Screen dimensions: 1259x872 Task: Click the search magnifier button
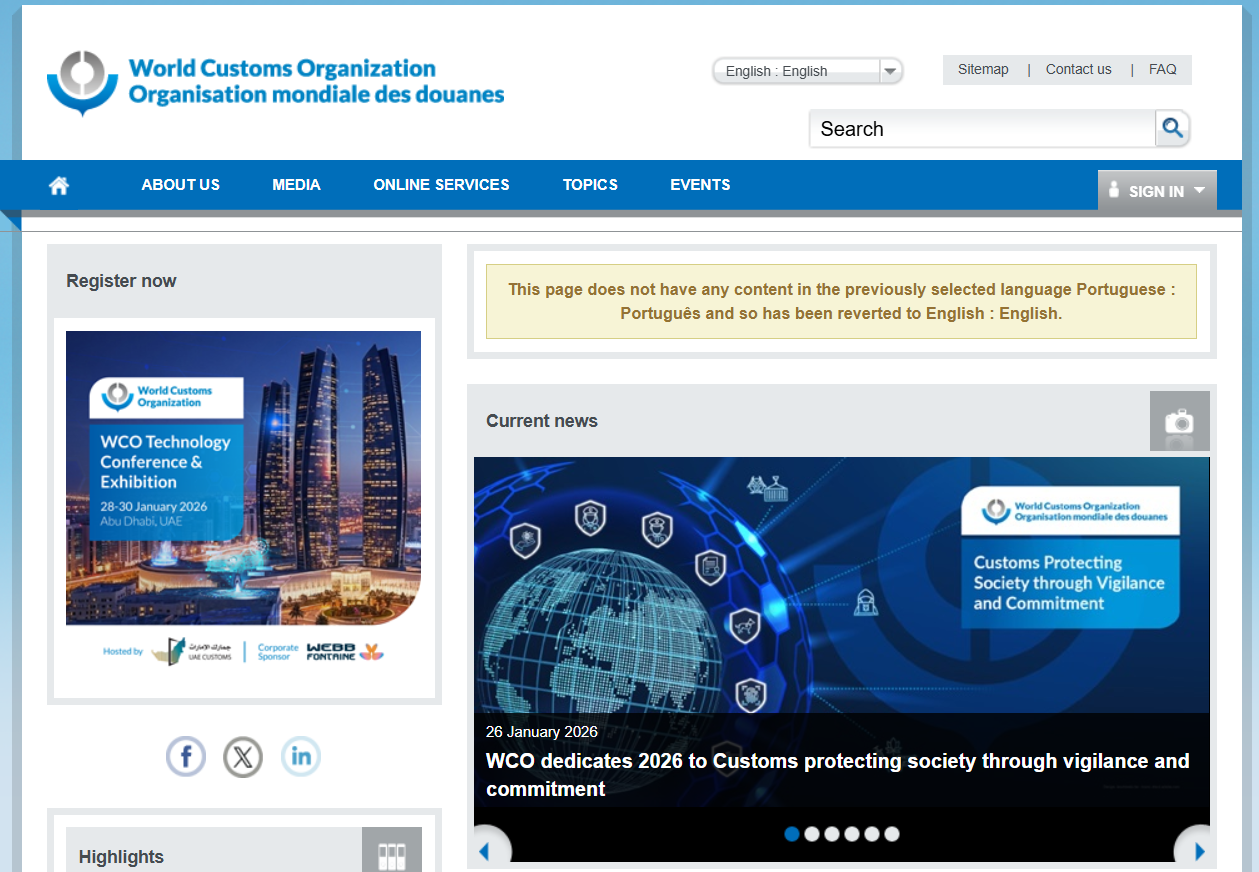pyautogui.click(x=1172, y=128)
